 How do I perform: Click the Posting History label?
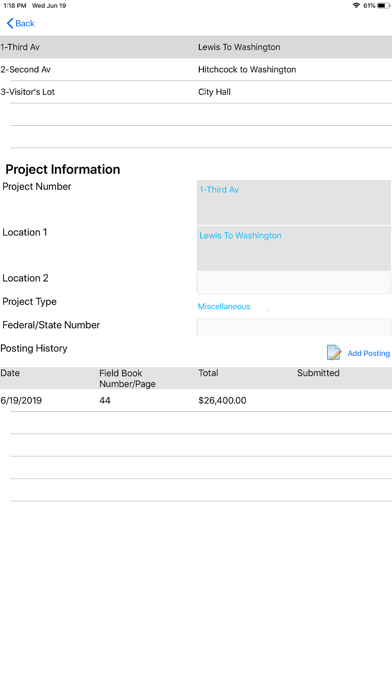click(34, 348)
